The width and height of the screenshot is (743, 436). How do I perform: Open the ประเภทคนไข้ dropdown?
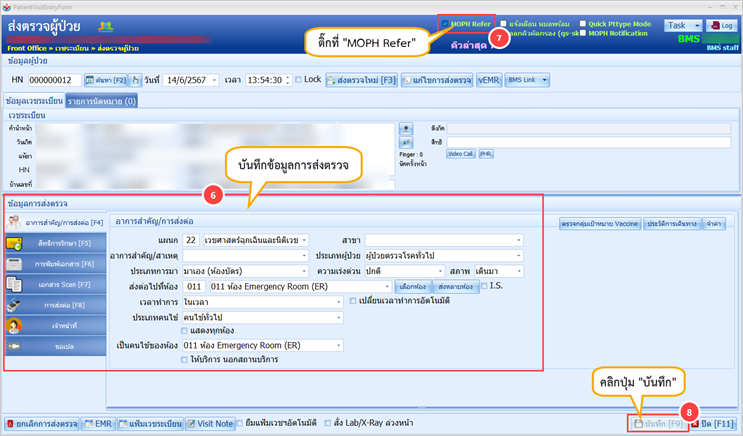[339, 318]
